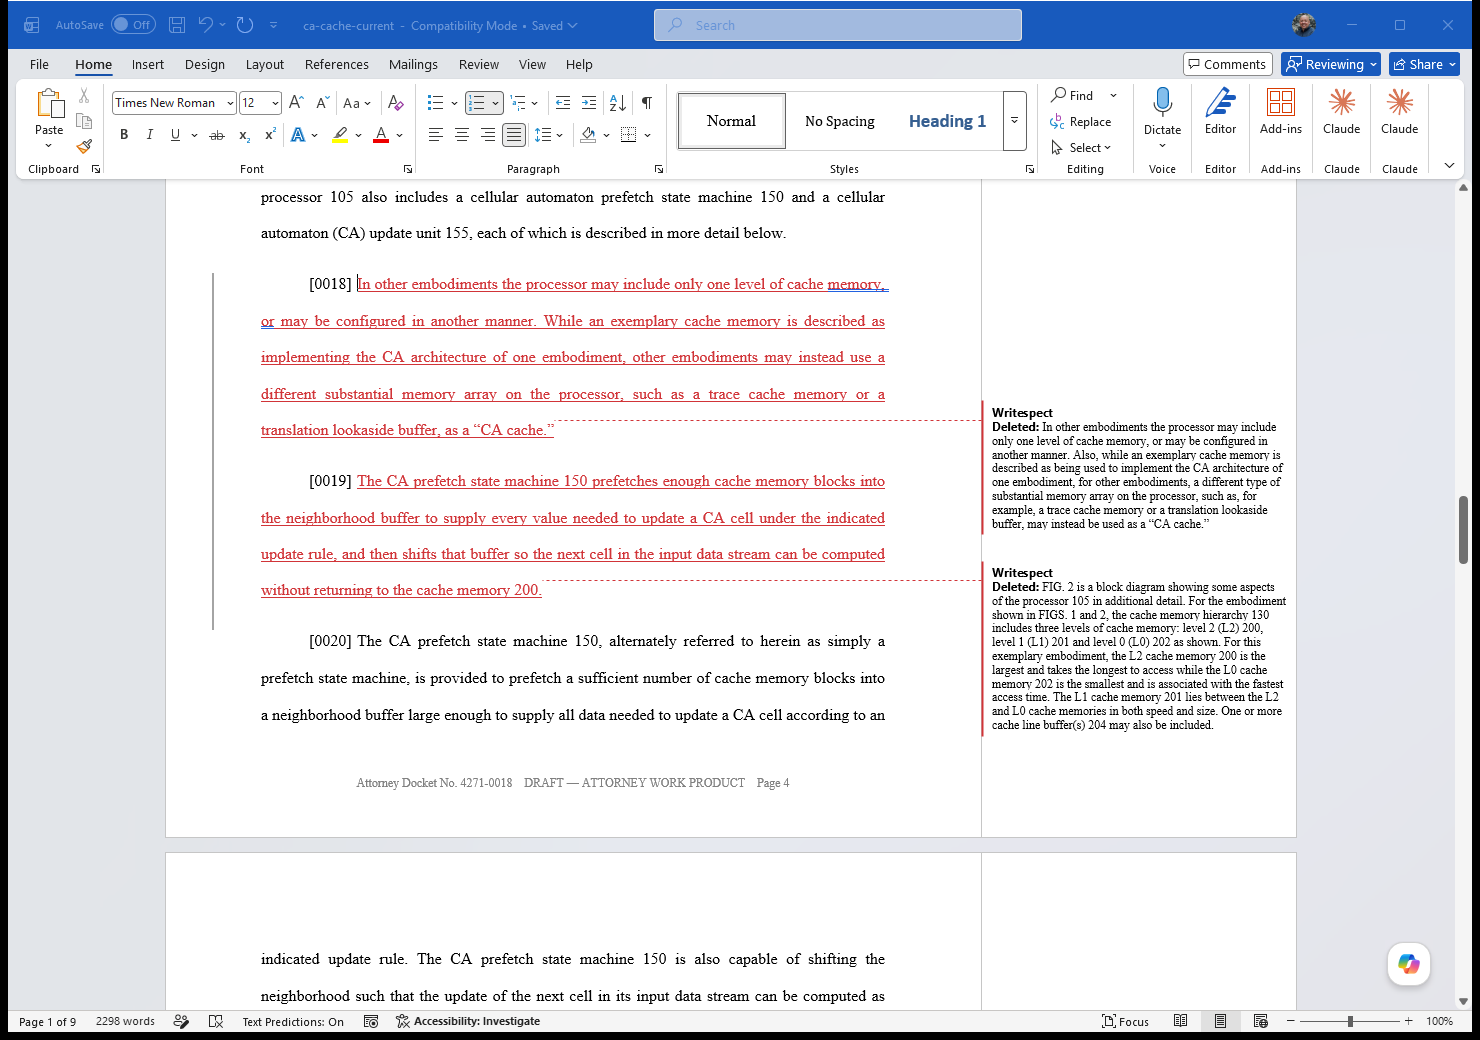
Task: Center the paragraph text
Action: click(x=462, y=135)
